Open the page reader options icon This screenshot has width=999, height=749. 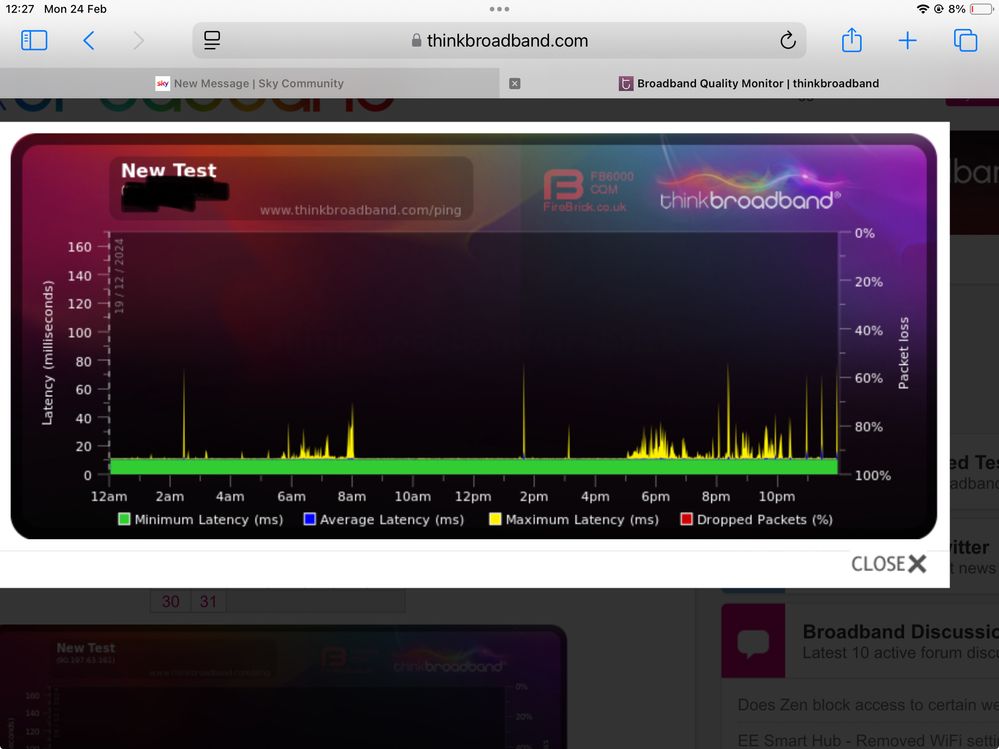212,41
